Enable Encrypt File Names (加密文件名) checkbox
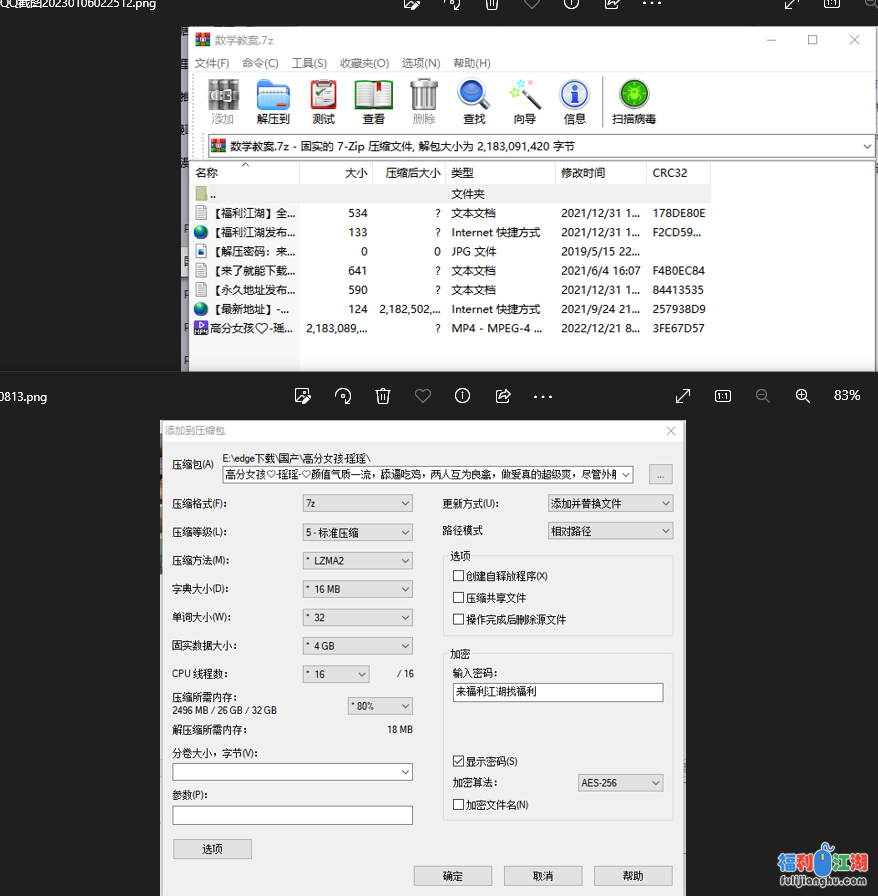 coord(459,805)
